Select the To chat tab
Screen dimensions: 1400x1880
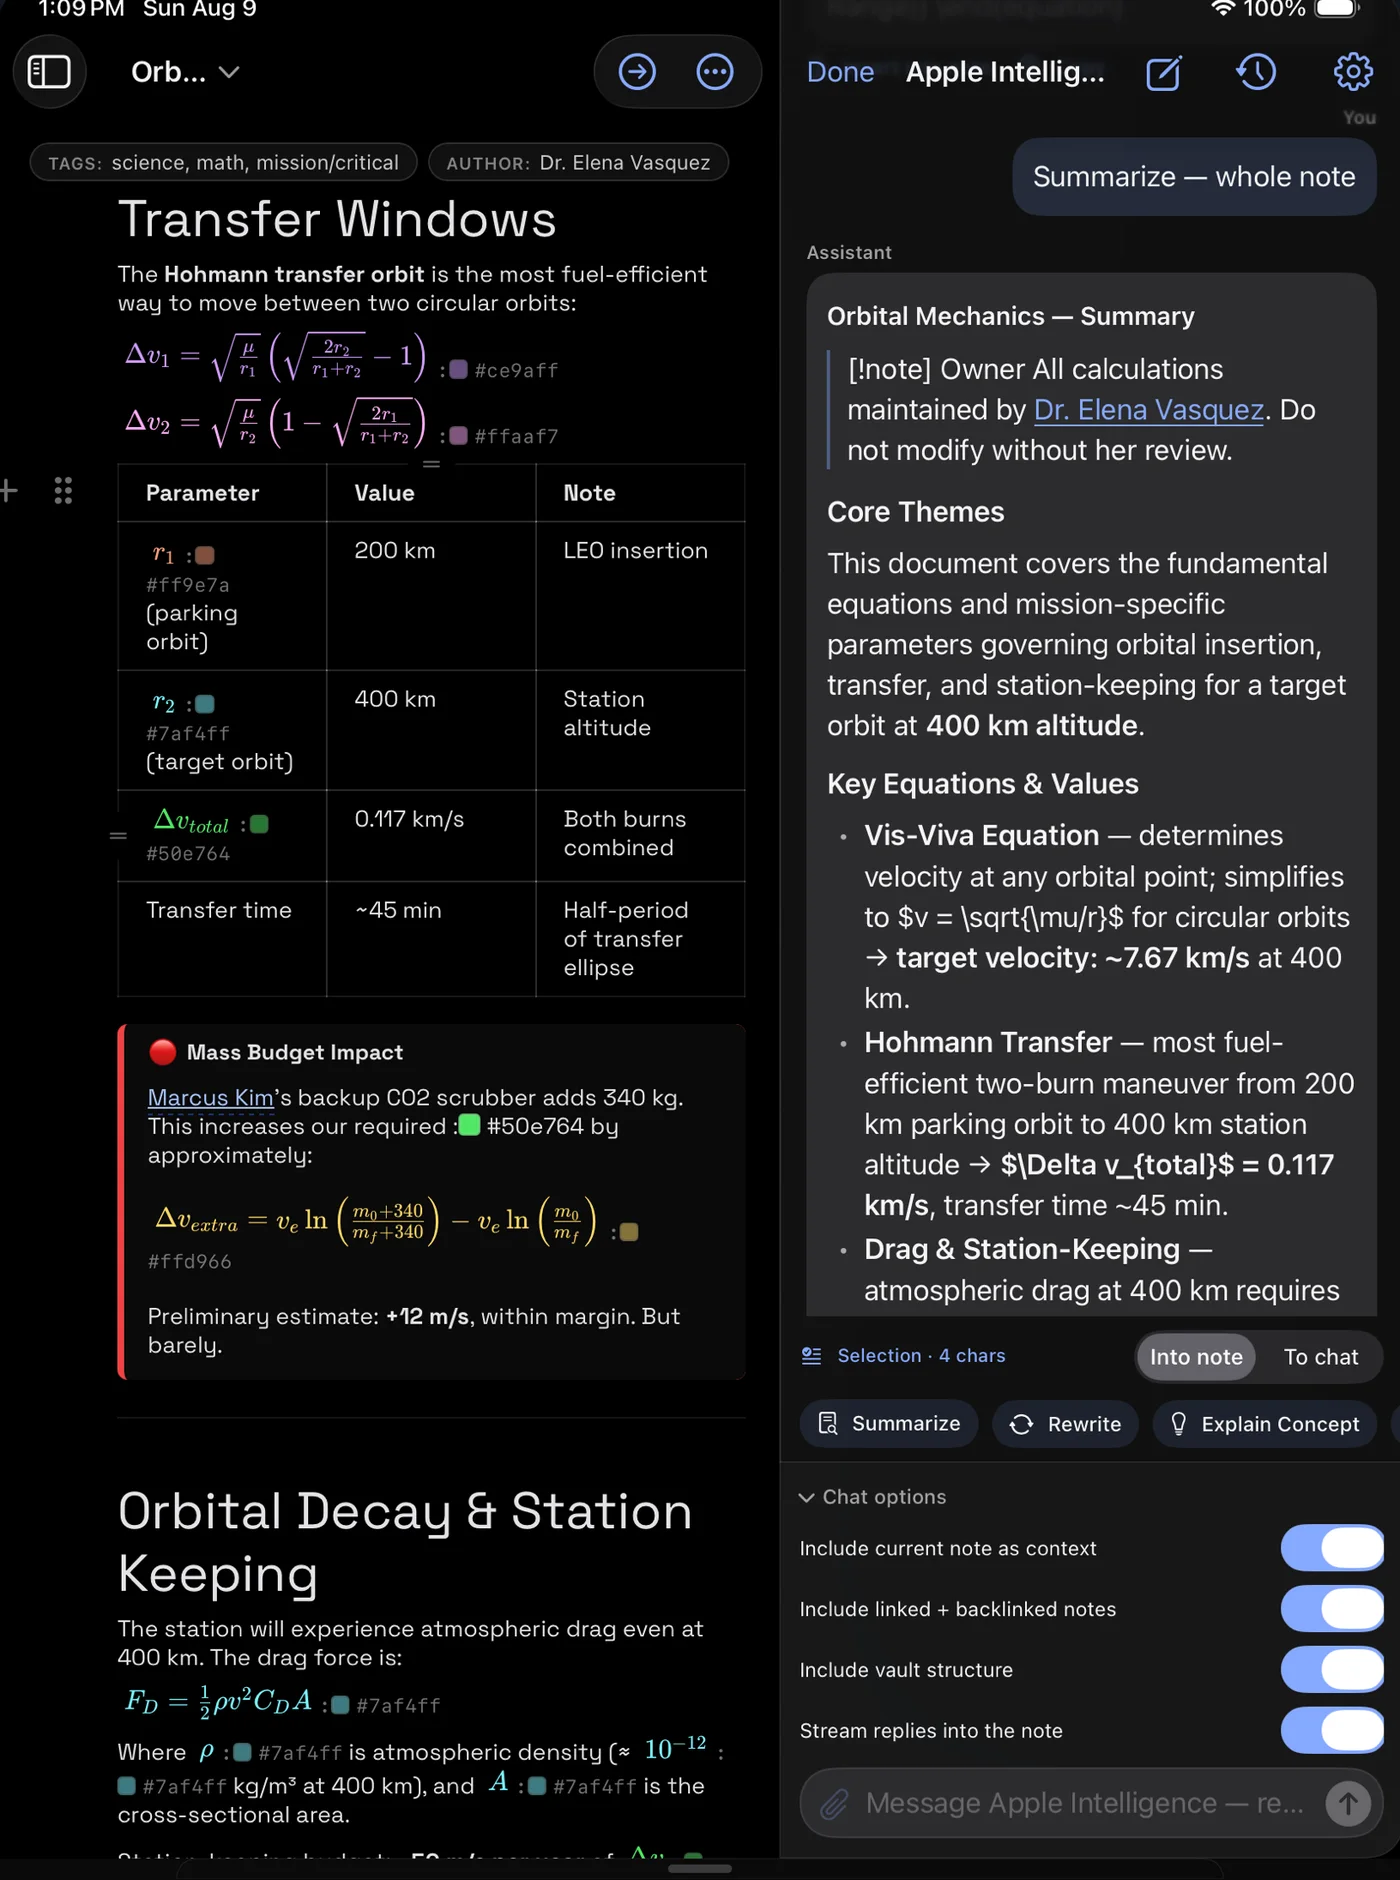click(x=1320, y=1357)
